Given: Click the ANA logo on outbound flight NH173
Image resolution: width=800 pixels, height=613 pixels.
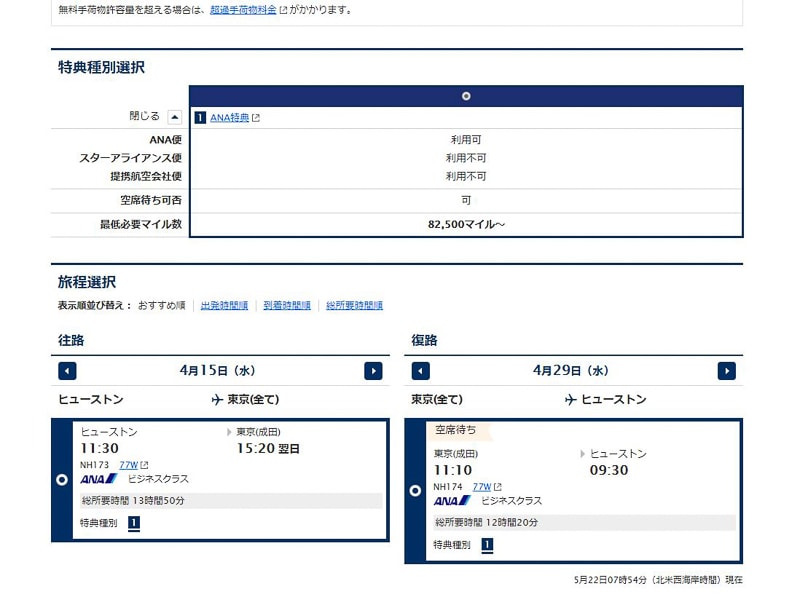Looking at the screenshot, I should [x=98, y=479].
